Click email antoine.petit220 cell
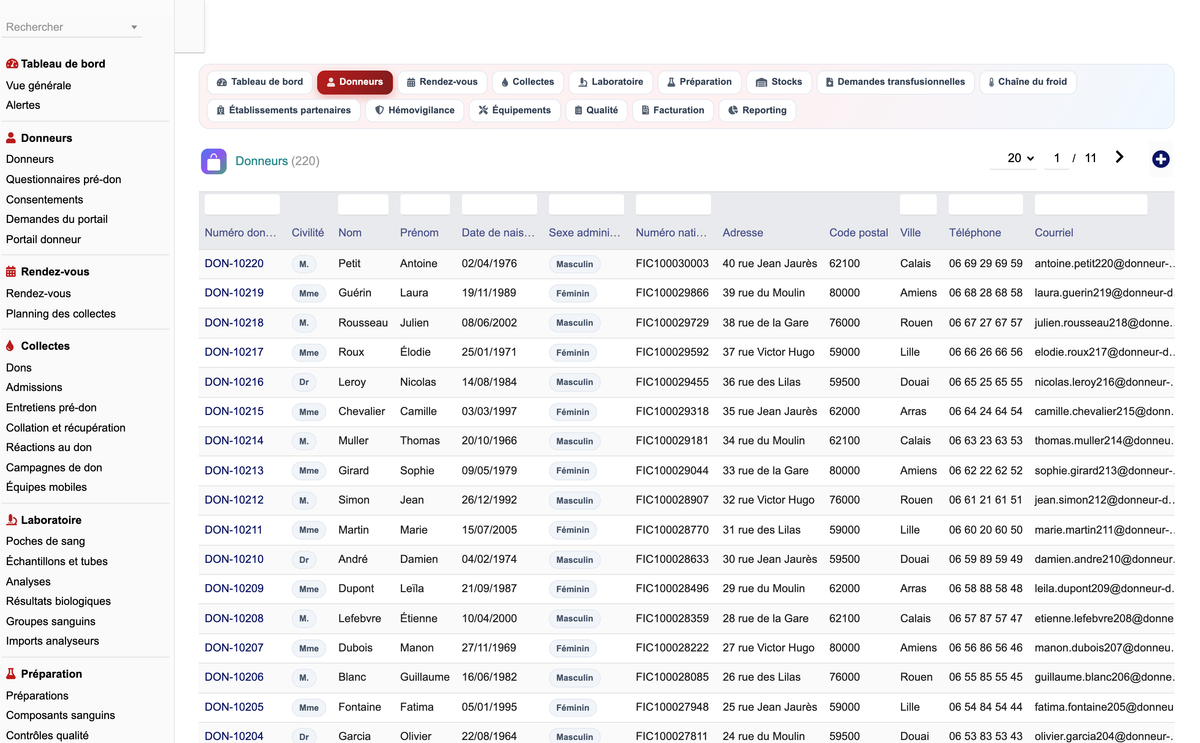 pyautogui.click(x=1103, y=264)
